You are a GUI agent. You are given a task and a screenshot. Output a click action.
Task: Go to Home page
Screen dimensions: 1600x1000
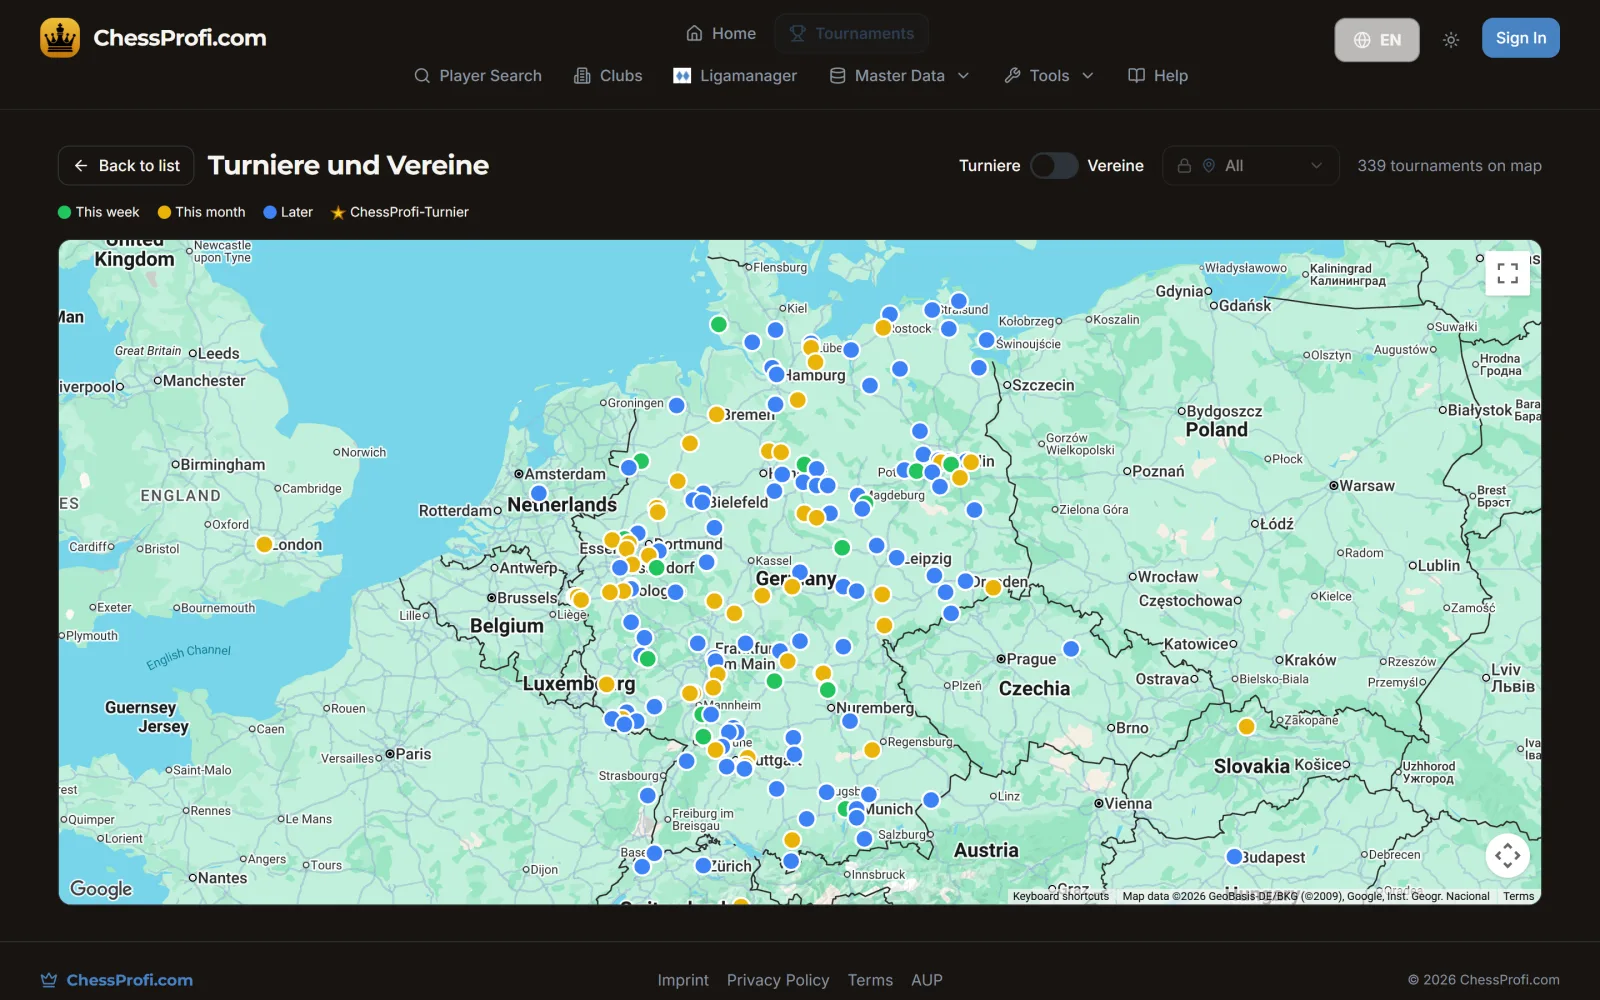tap(721, 33)
